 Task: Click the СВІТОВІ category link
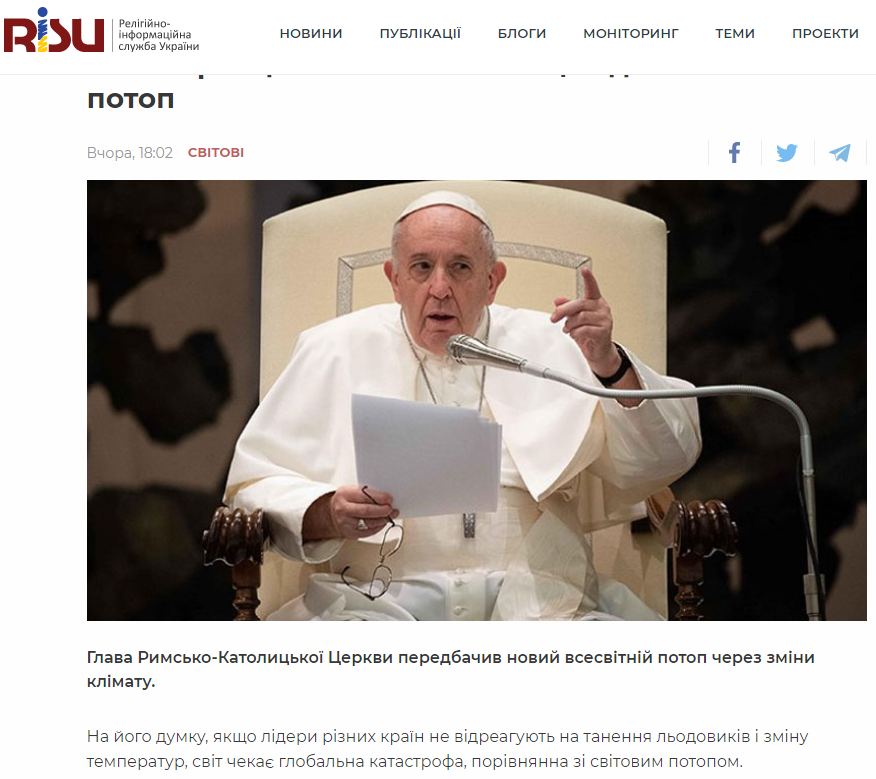click(x=216, y=153)
